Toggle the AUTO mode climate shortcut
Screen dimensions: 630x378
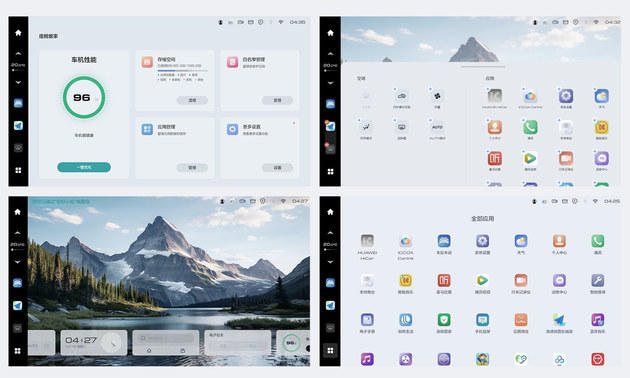[437, 127]
